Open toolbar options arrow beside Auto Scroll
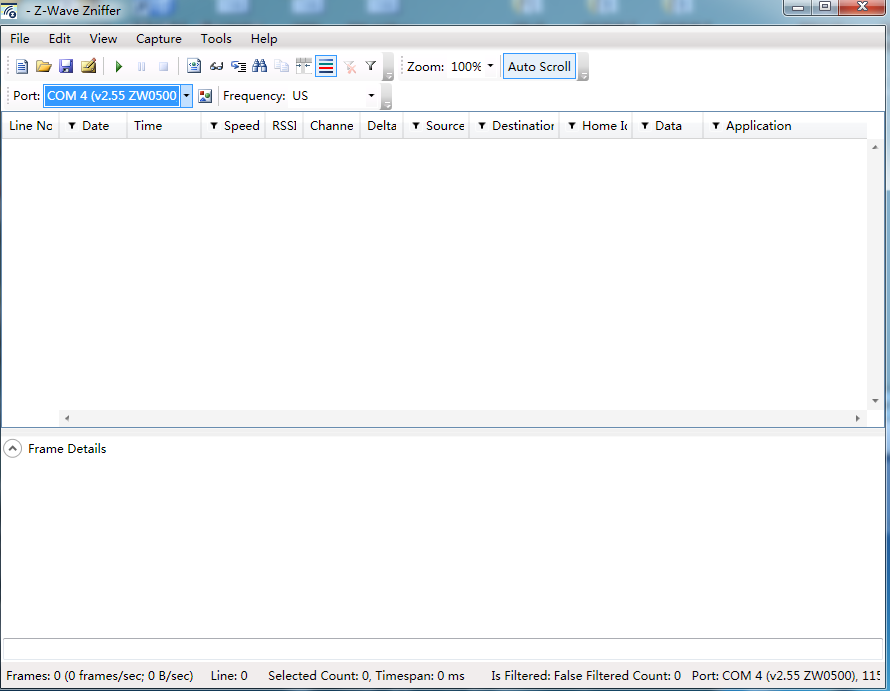This screenshot has width=890, height=691. pos(583,67)
